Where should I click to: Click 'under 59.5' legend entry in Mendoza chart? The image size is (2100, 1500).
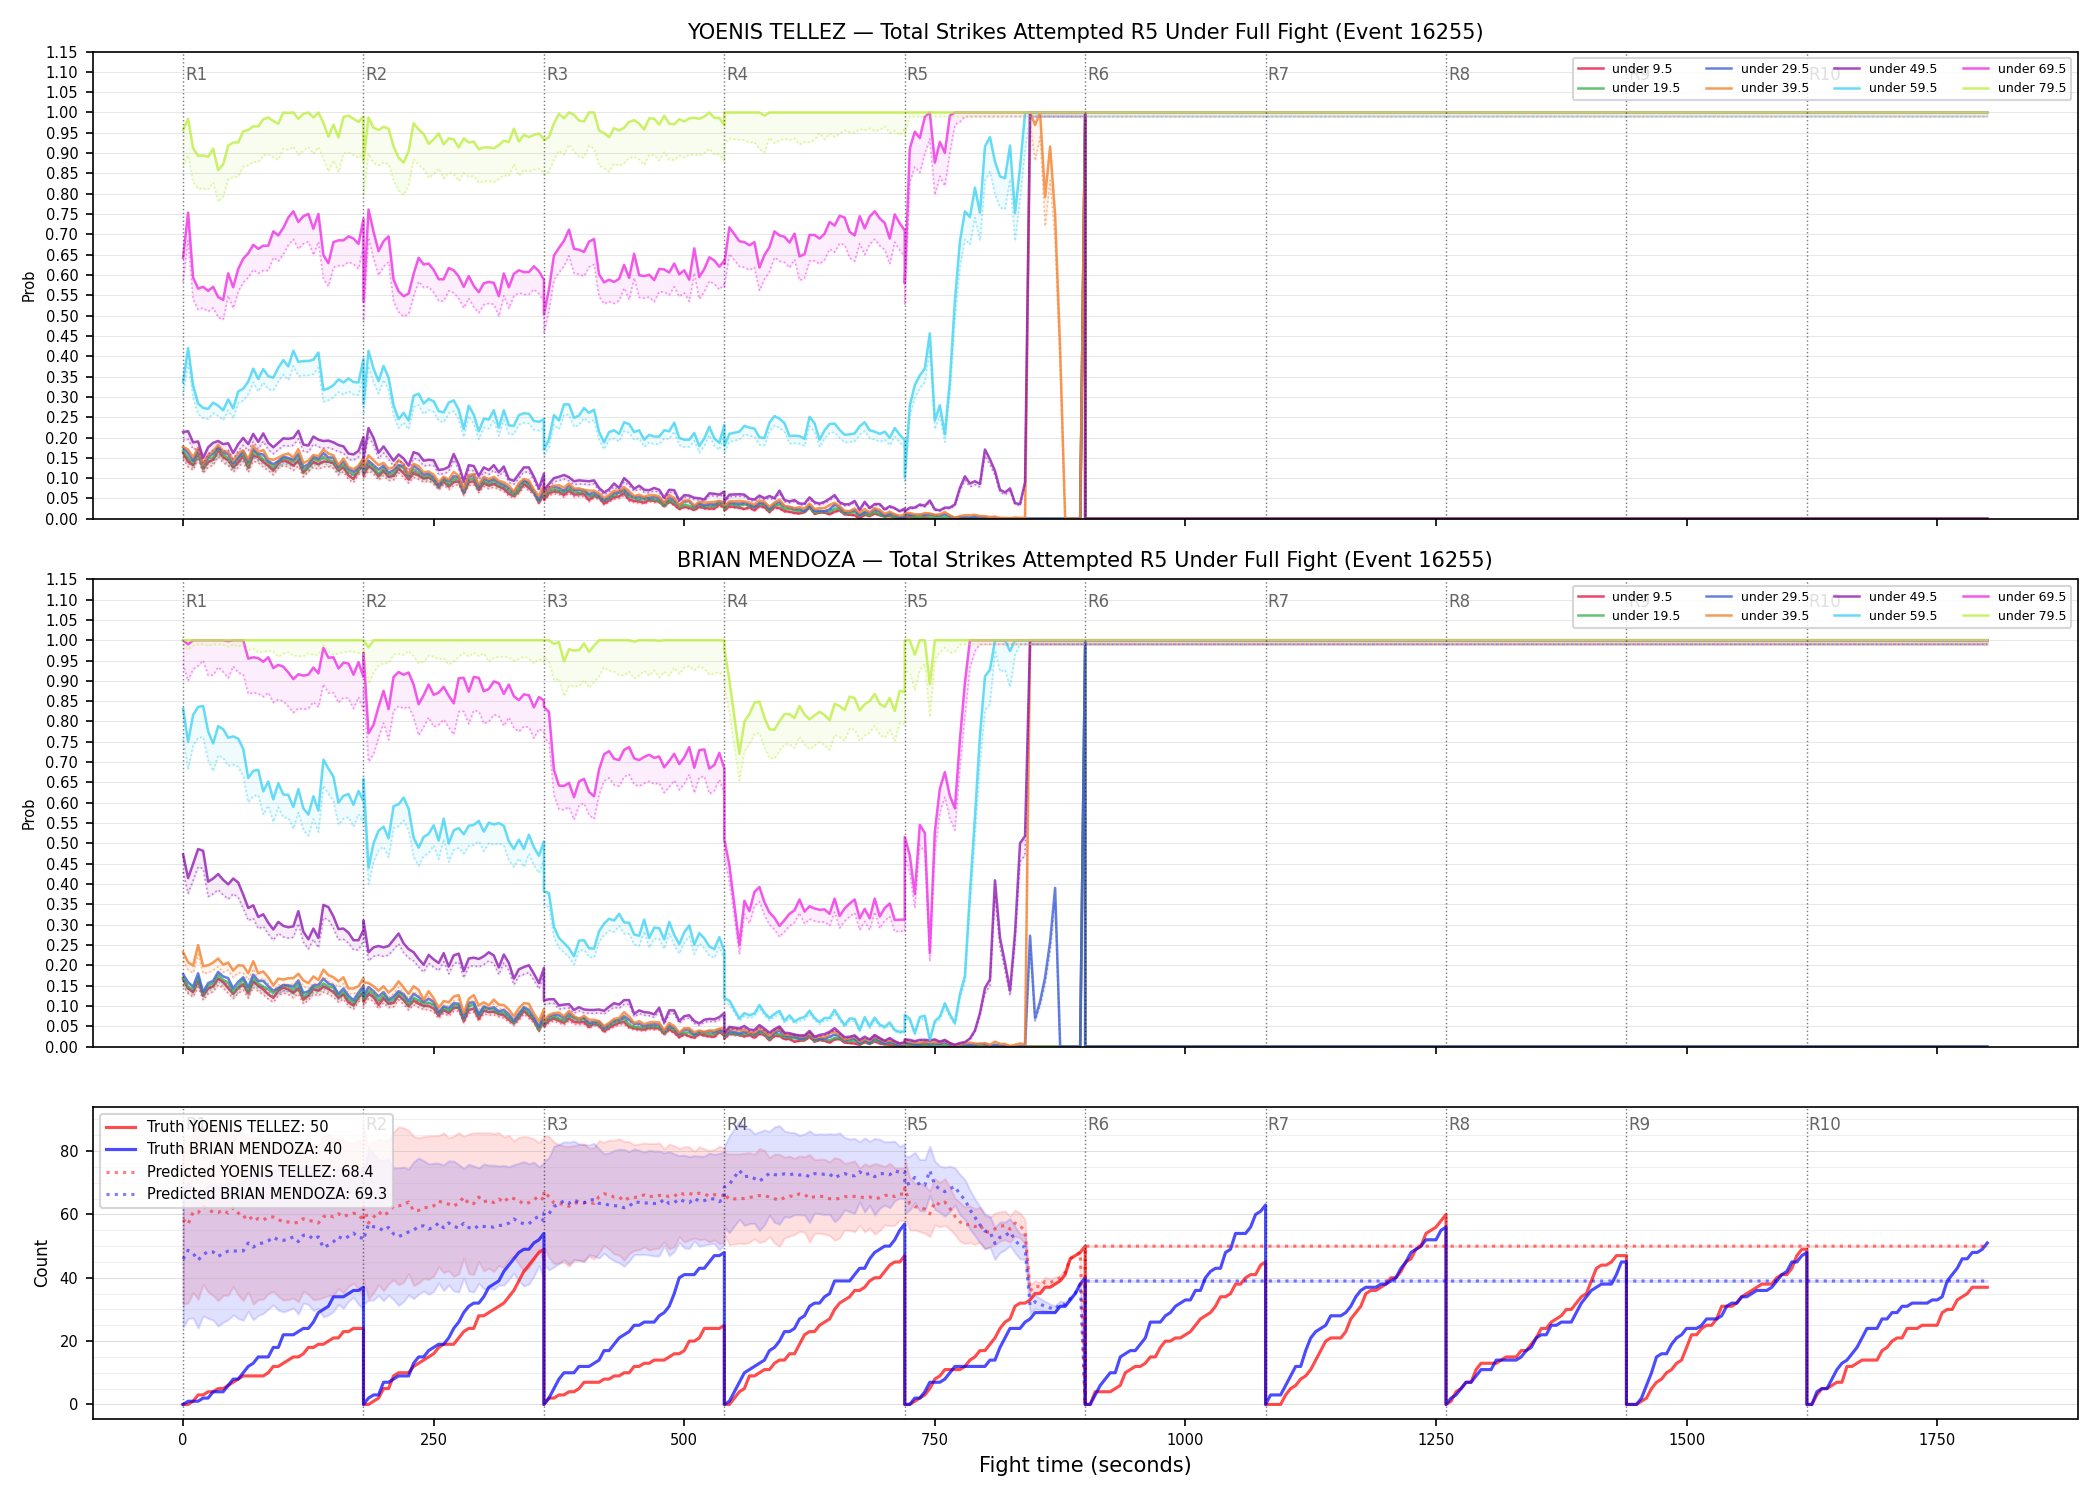click(1886, 616)
